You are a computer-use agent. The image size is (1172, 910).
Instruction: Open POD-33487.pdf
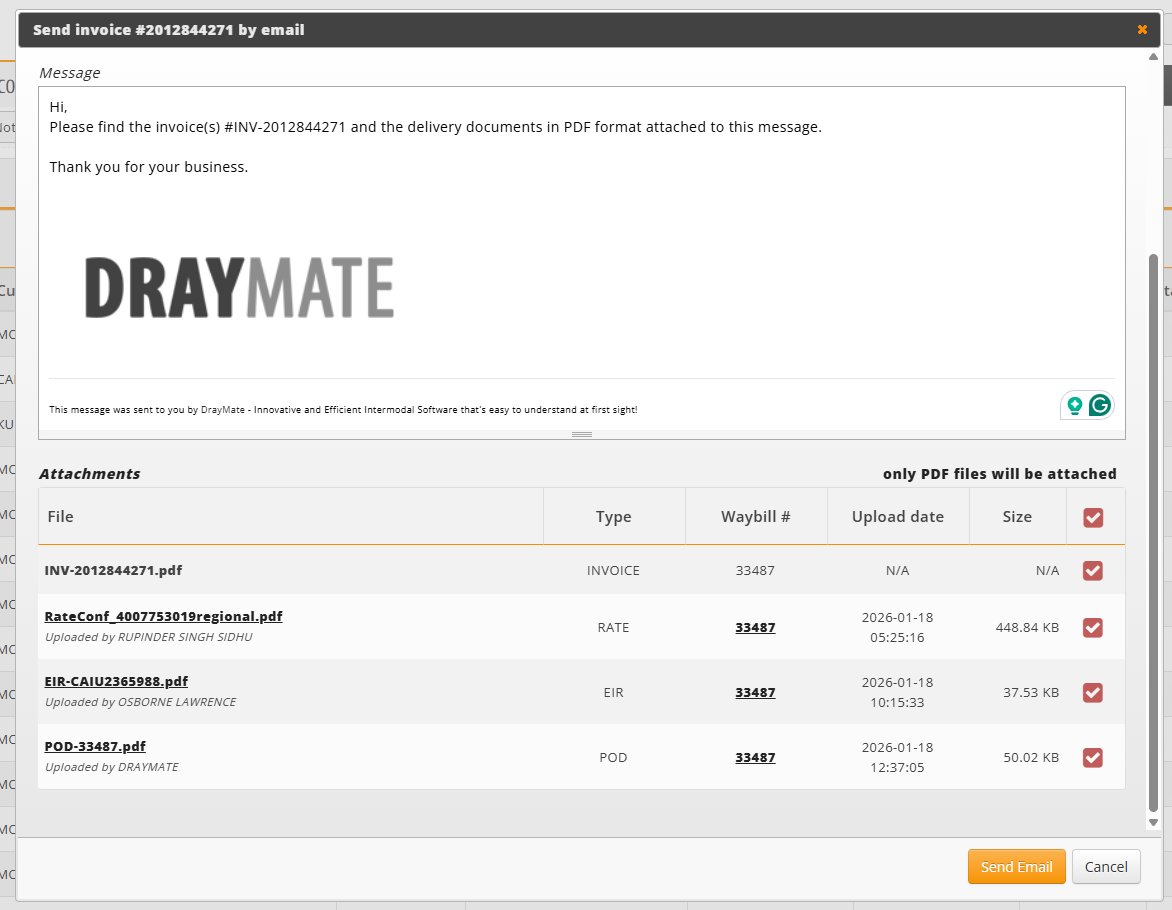tap(94, 746)
